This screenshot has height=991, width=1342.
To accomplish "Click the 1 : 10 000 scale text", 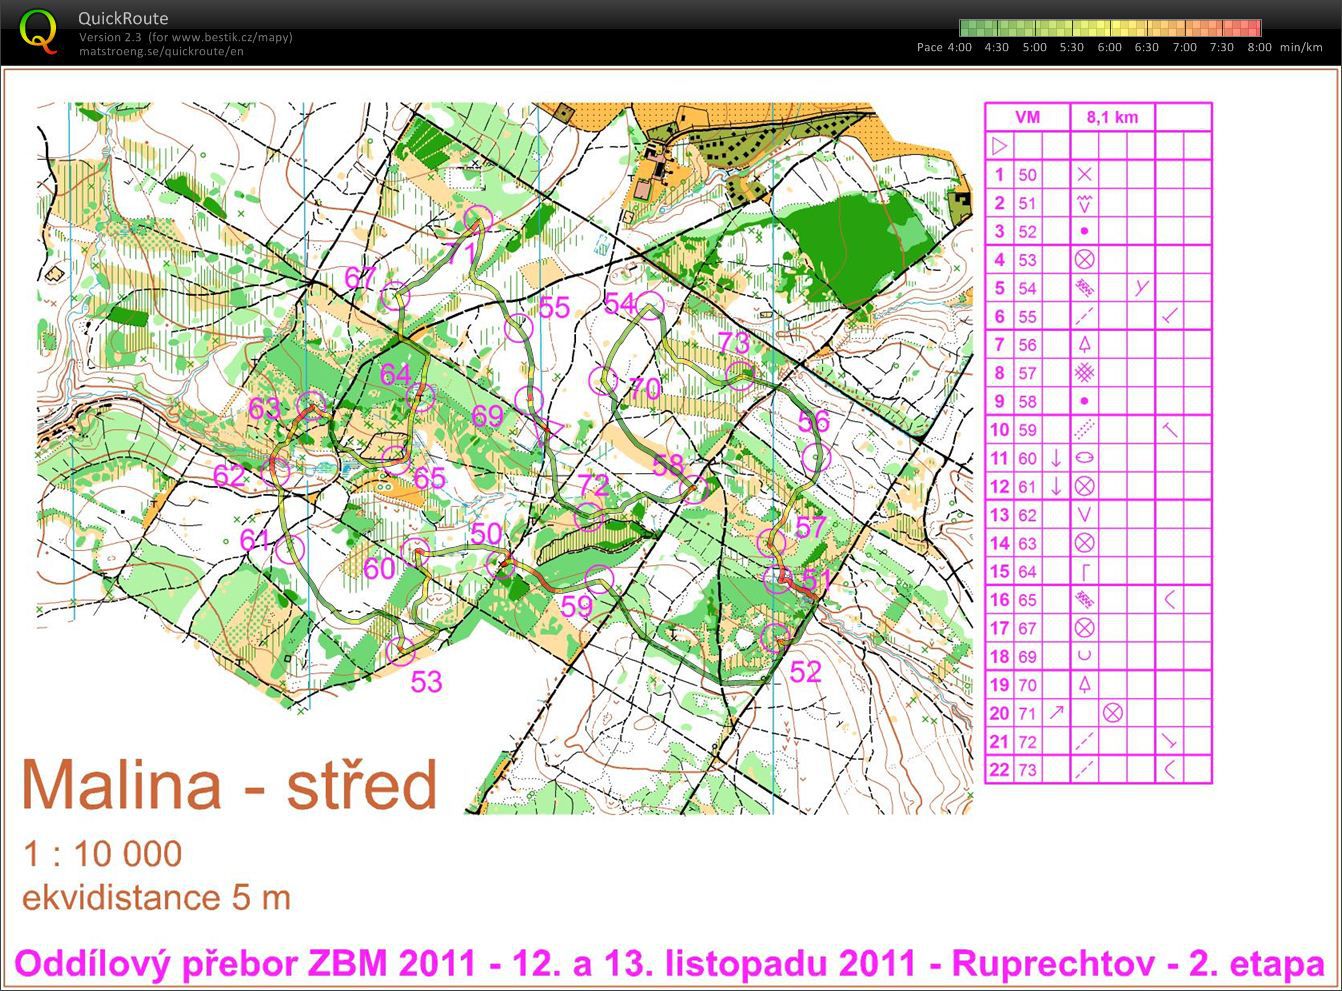I will coord(103,854).
